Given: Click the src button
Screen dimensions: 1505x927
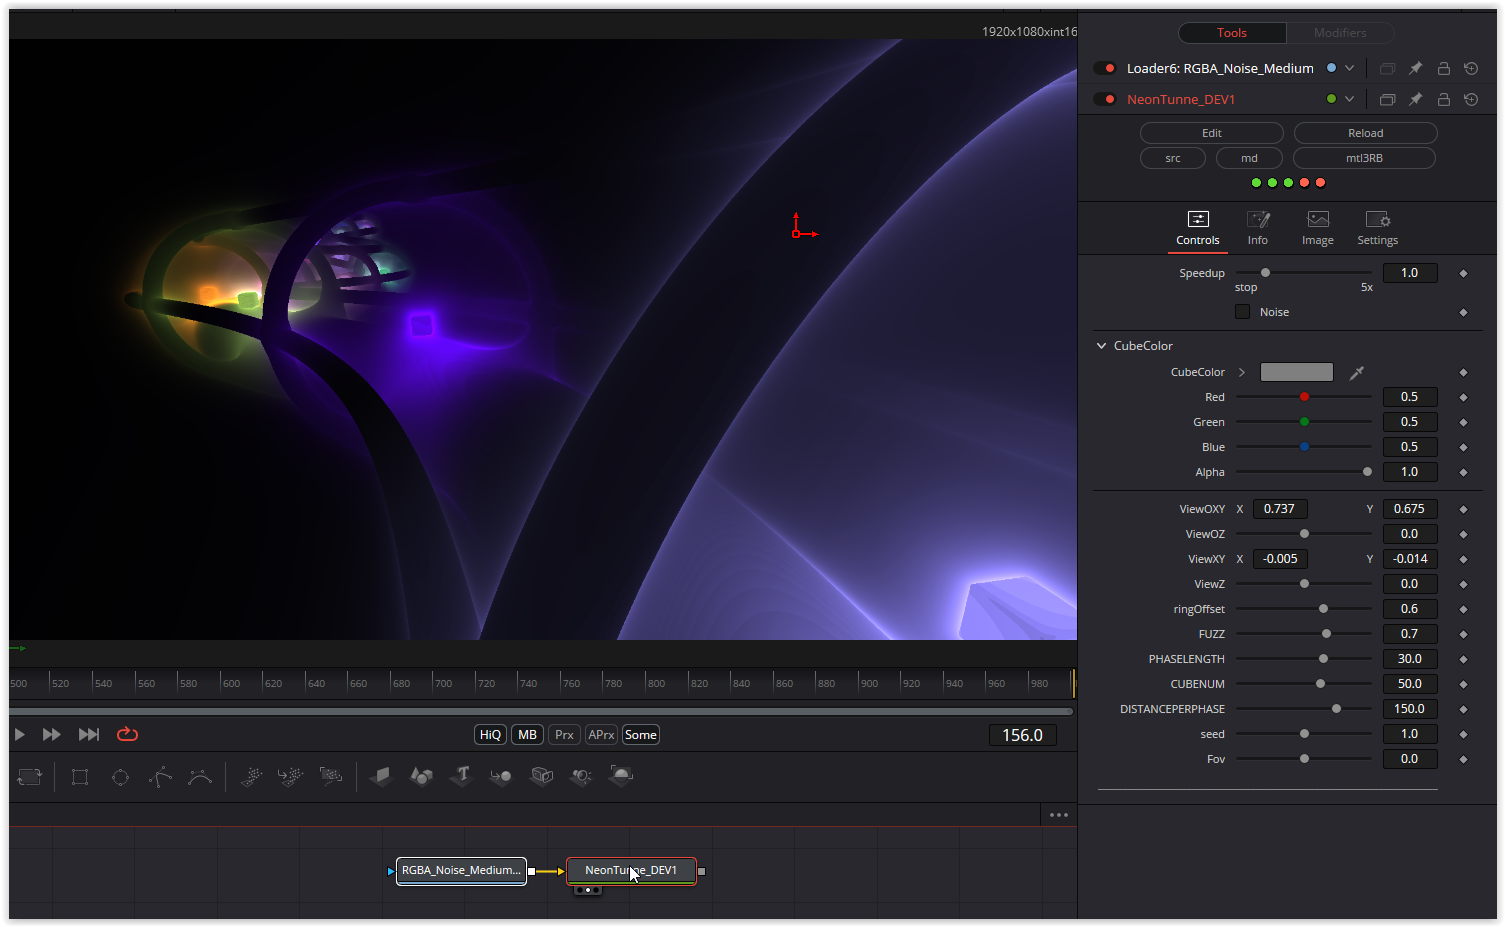Looking at the screenshot, I should click(x=1173, y=159).
